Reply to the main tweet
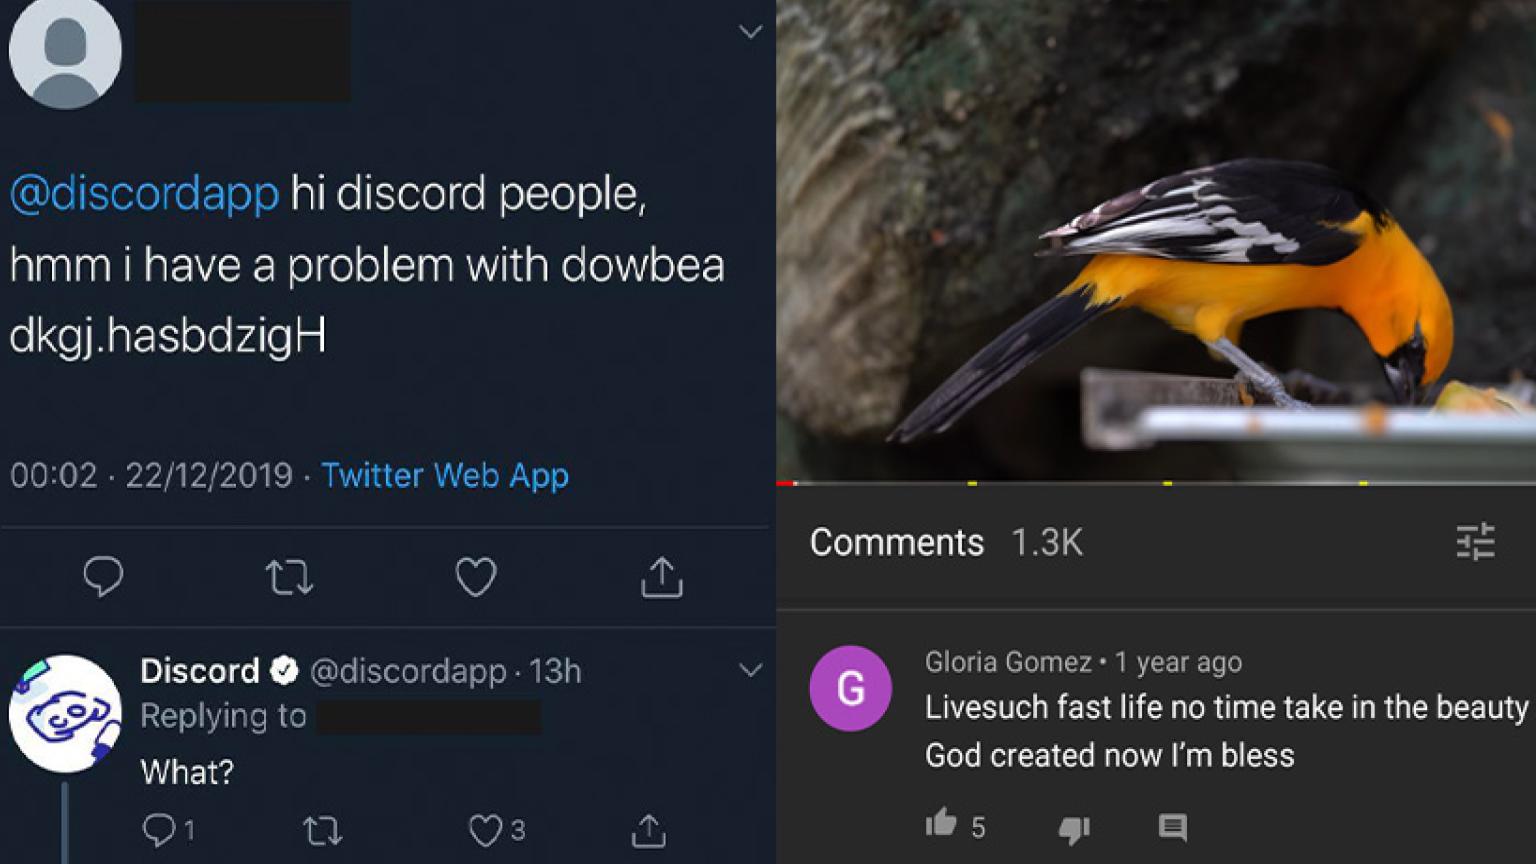 pyautogui.click(x=103, y=576)
